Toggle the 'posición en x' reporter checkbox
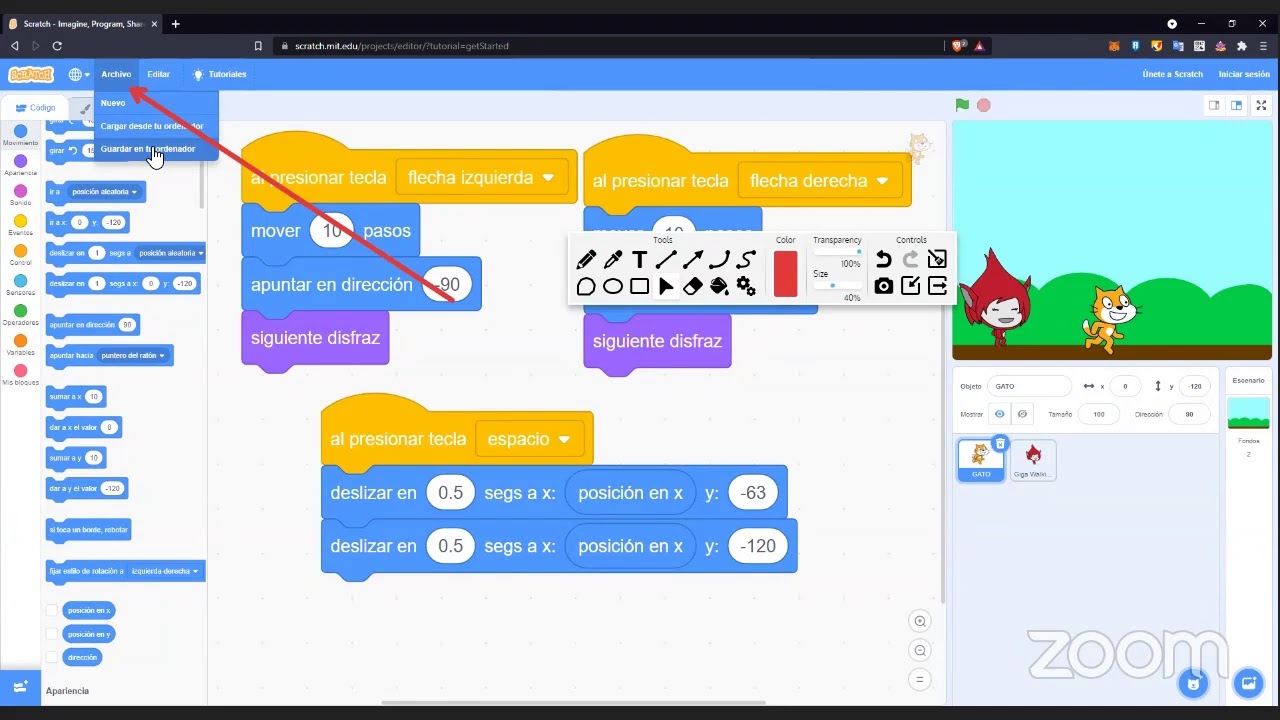 52,610
